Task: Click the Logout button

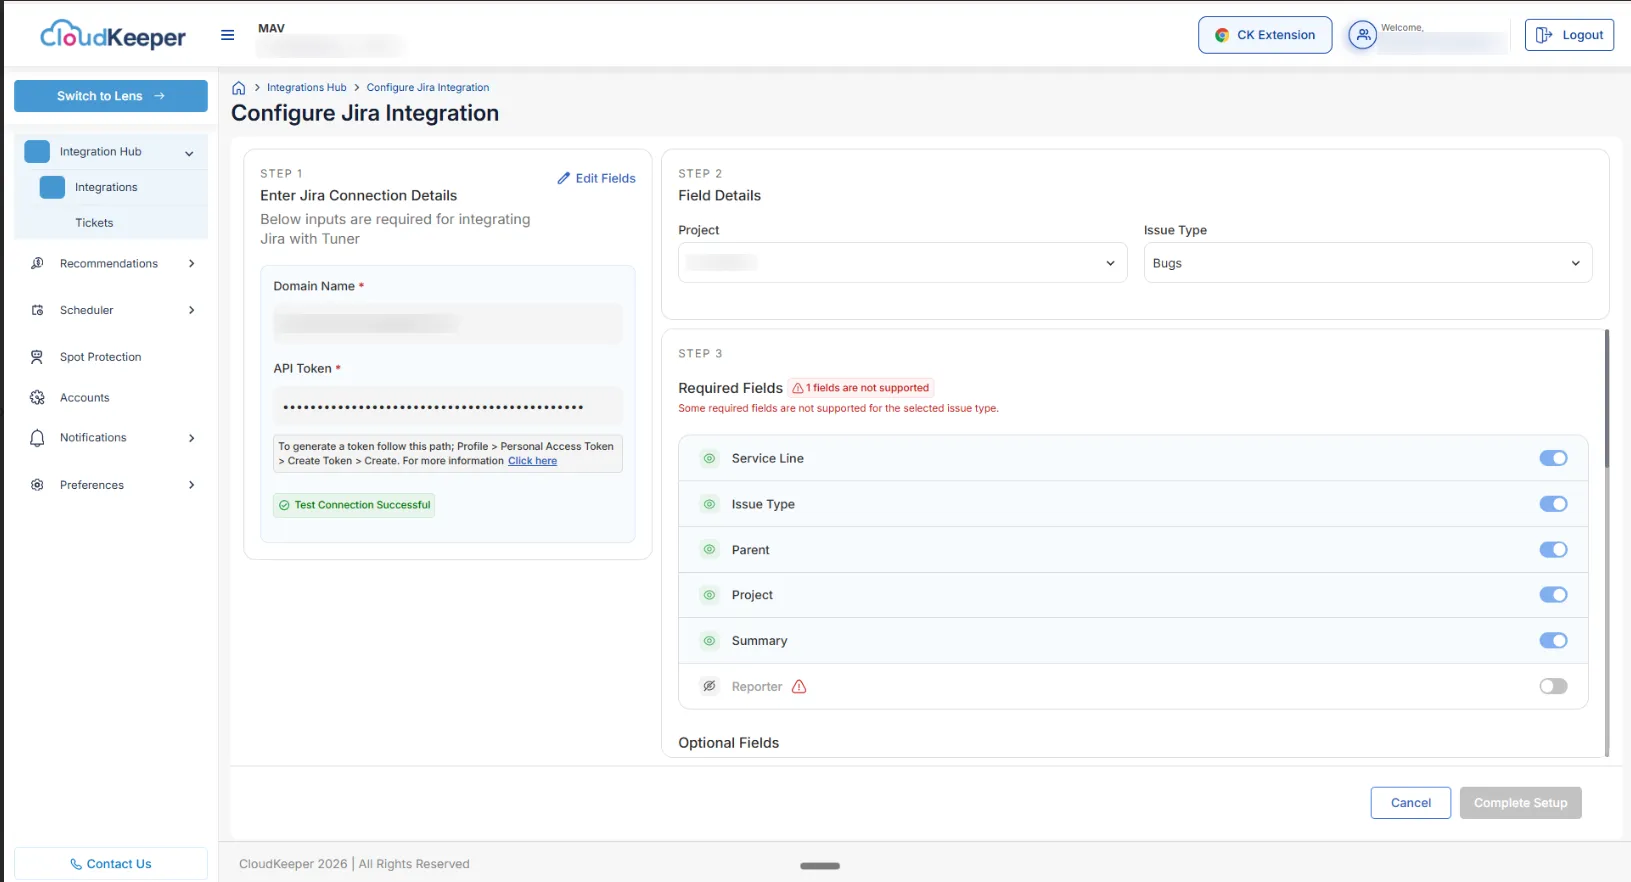Action: click(x=1569, y=35)
